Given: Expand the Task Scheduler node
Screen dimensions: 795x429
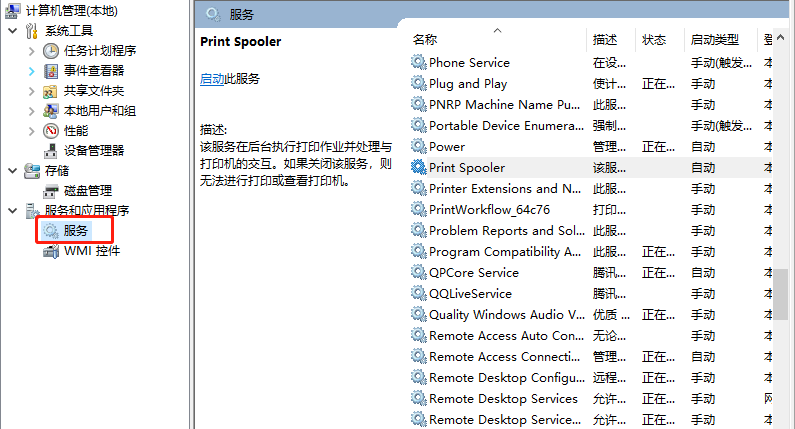Looking at the screenshot, I should tap(31, 51).
